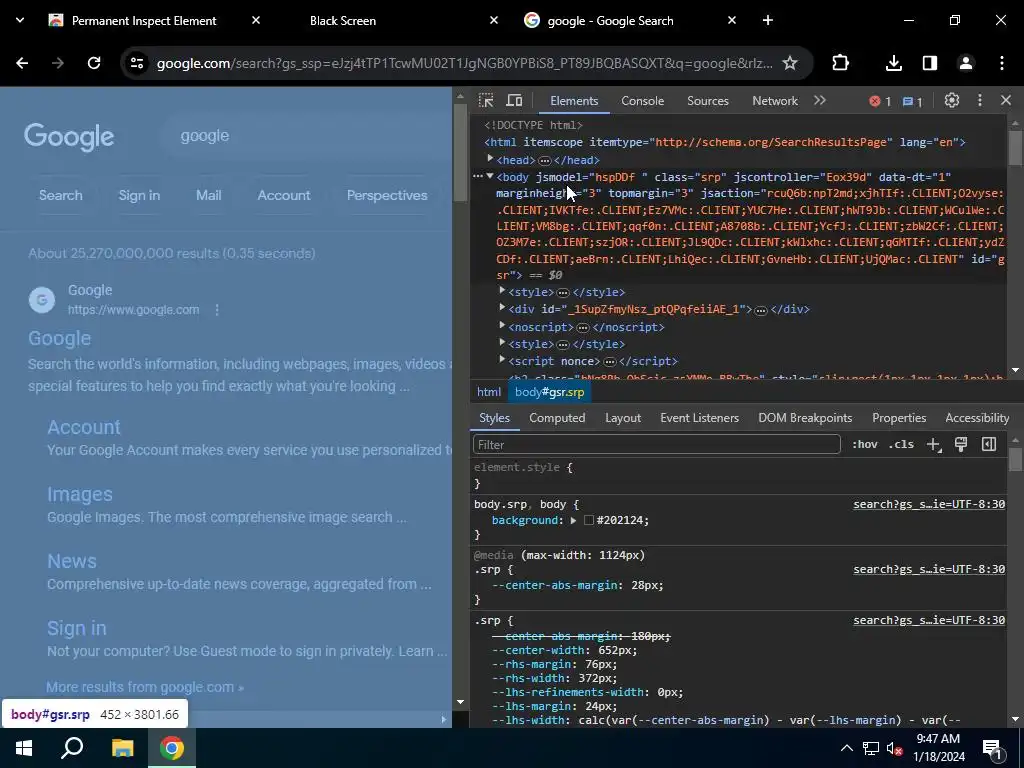Toggle the rendering emulations brush icon

[961, 444]
